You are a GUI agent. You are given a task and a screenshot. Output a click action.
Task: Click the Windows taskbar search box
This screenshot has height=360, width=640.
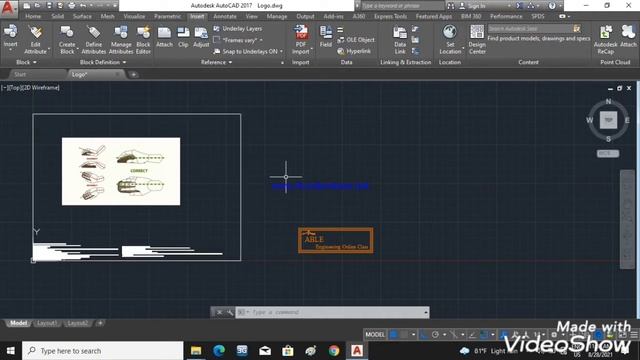103,351
